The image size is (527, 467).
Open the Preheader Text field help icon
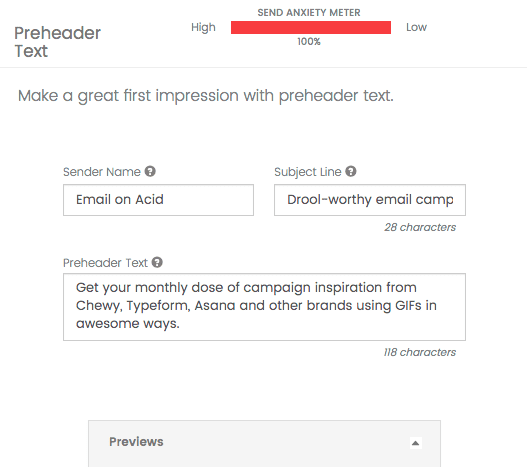(157, 262)
